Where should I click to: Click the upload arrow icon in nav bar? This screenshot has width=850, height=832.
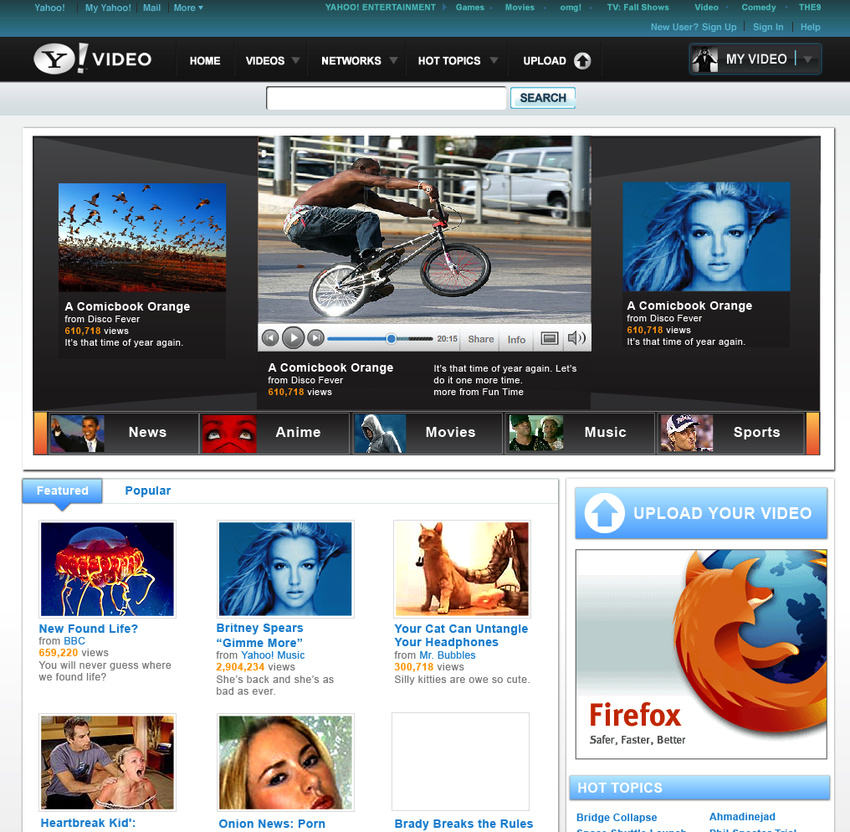(582, 61)
